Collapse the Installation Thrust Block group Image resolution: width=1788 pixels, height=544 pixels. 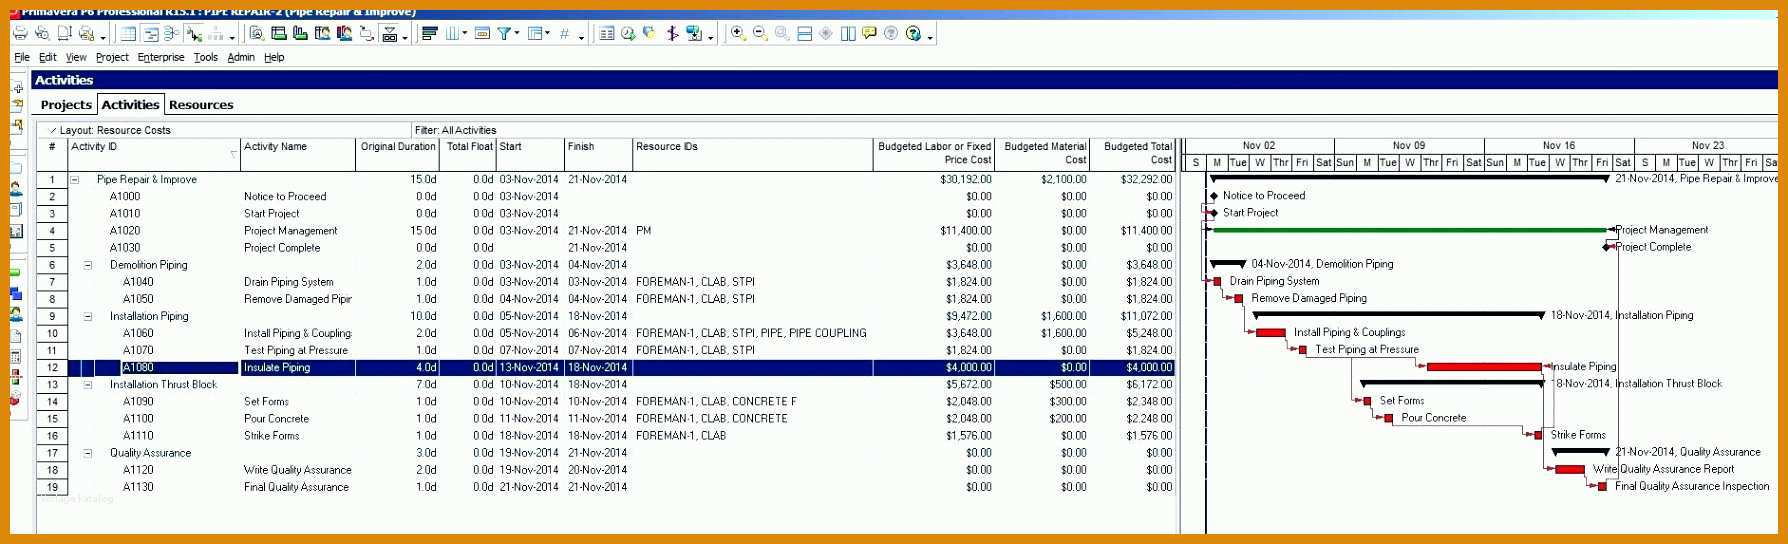[87, 384]
